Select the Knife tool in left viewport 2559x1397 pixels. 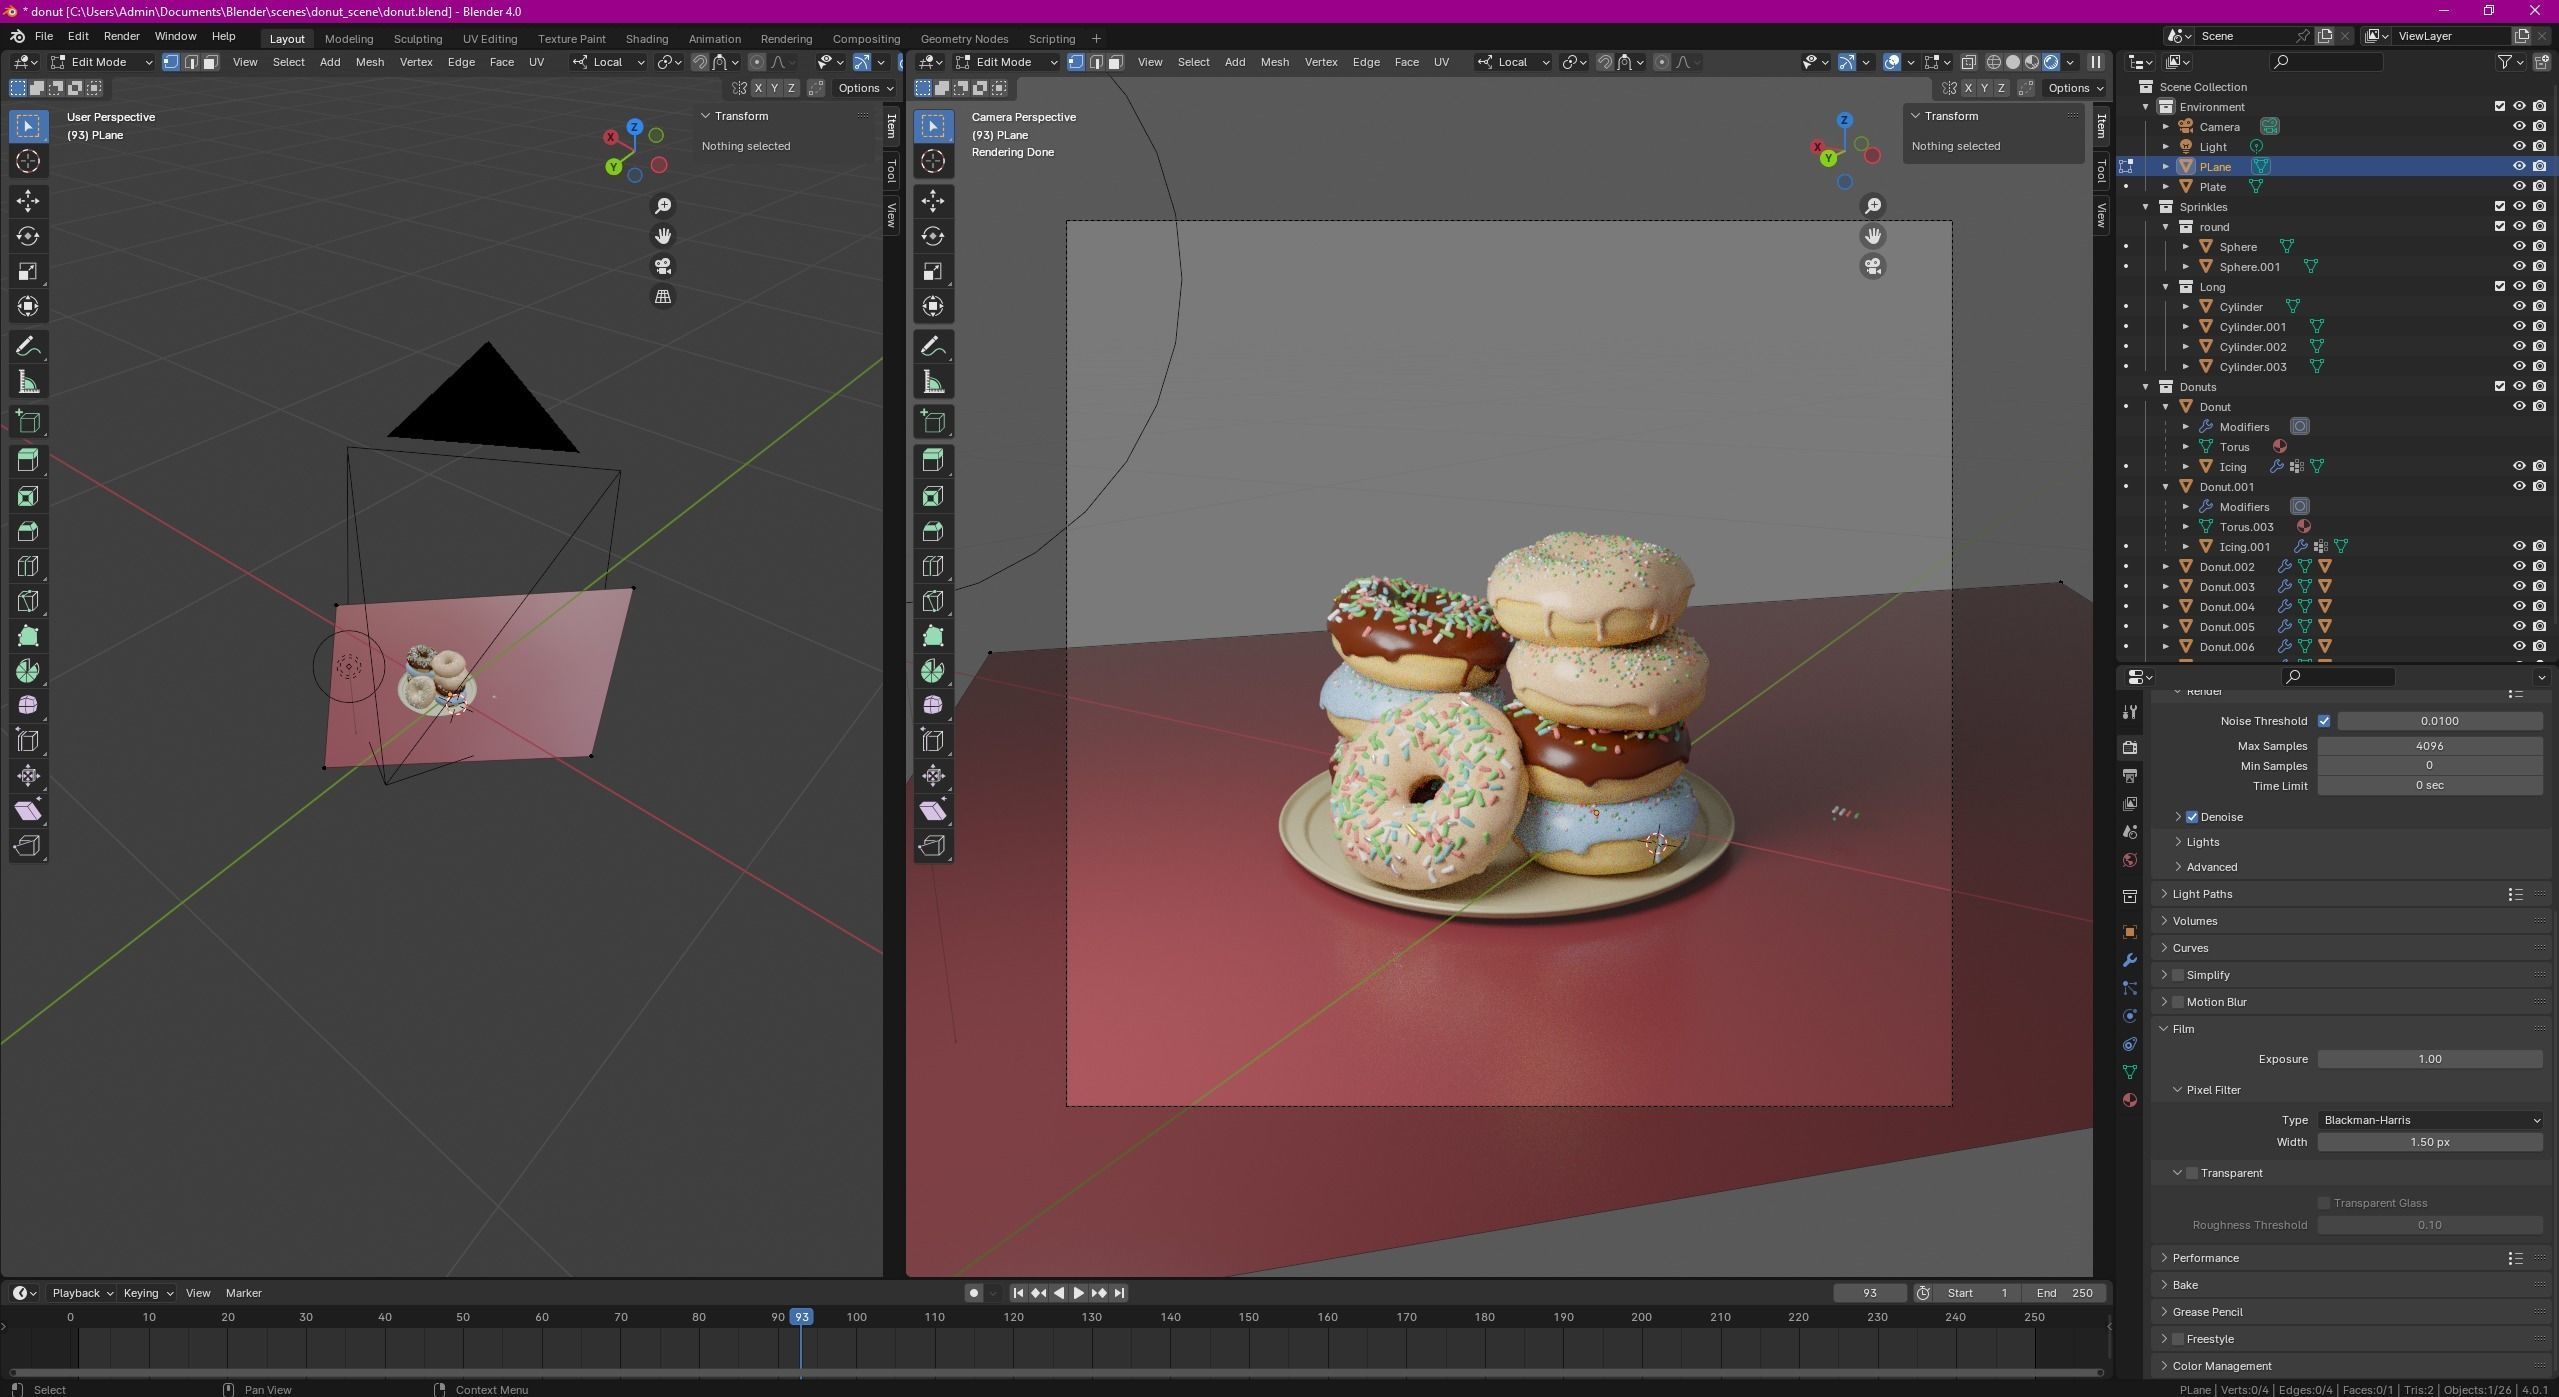pos(28,601)
